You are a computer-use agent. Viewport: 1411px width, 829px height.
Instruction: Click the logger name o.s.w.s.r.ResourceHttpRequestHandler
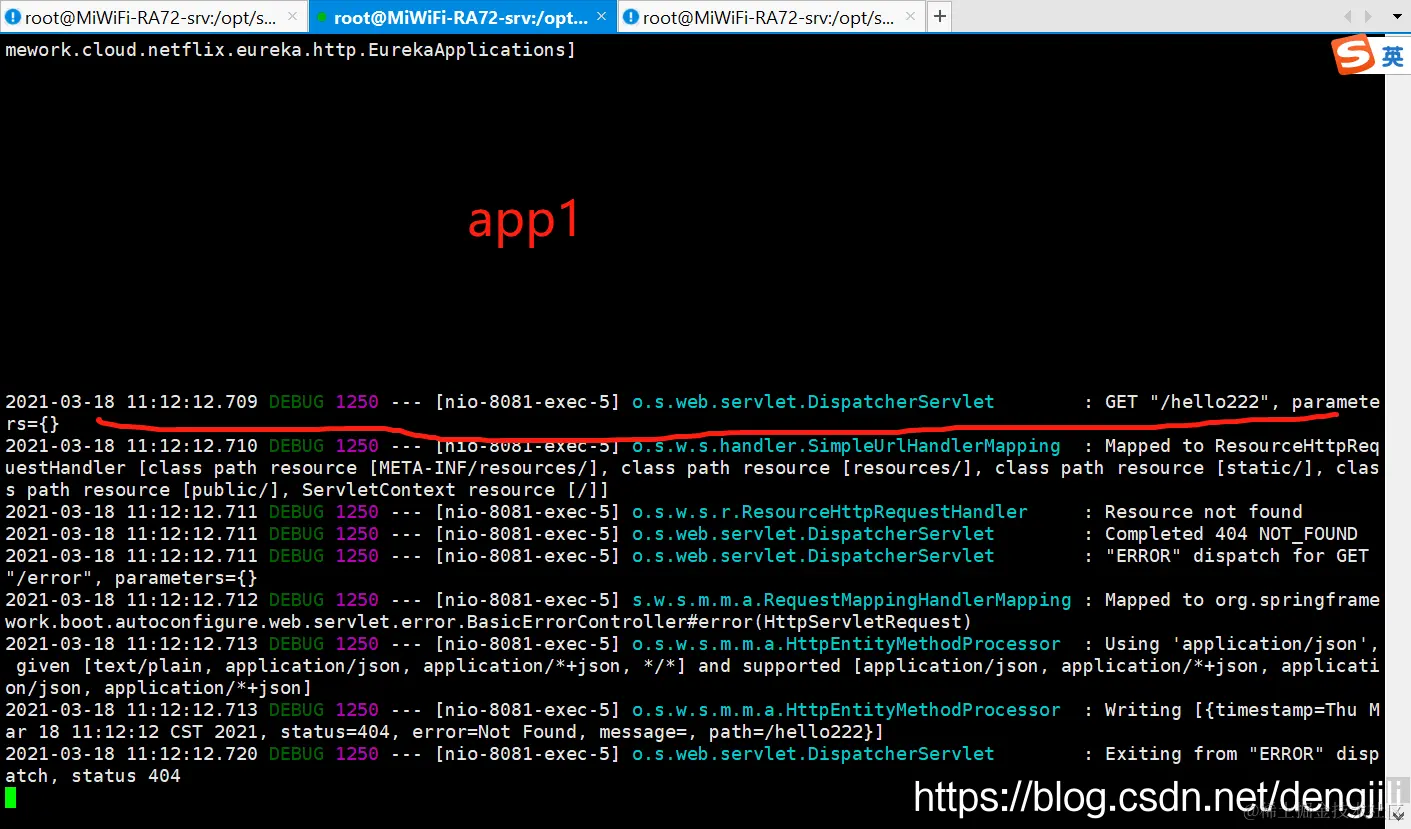coord(829,512)
